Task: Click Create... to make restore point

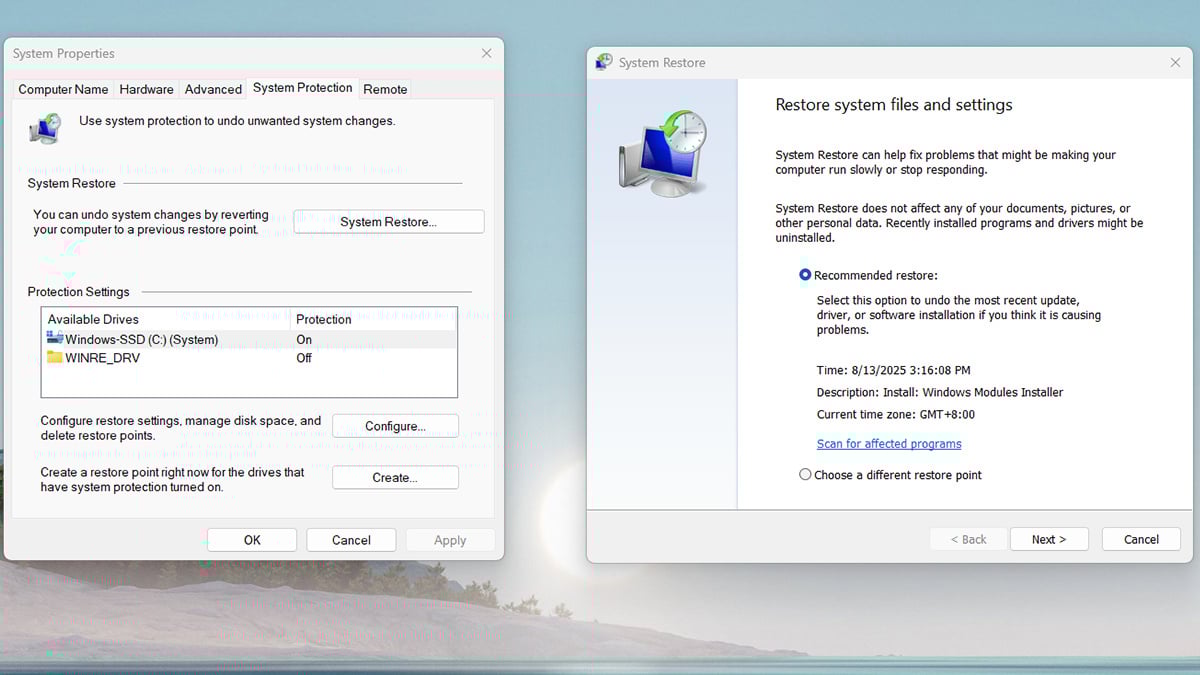Action: click(x=395, y=478)
